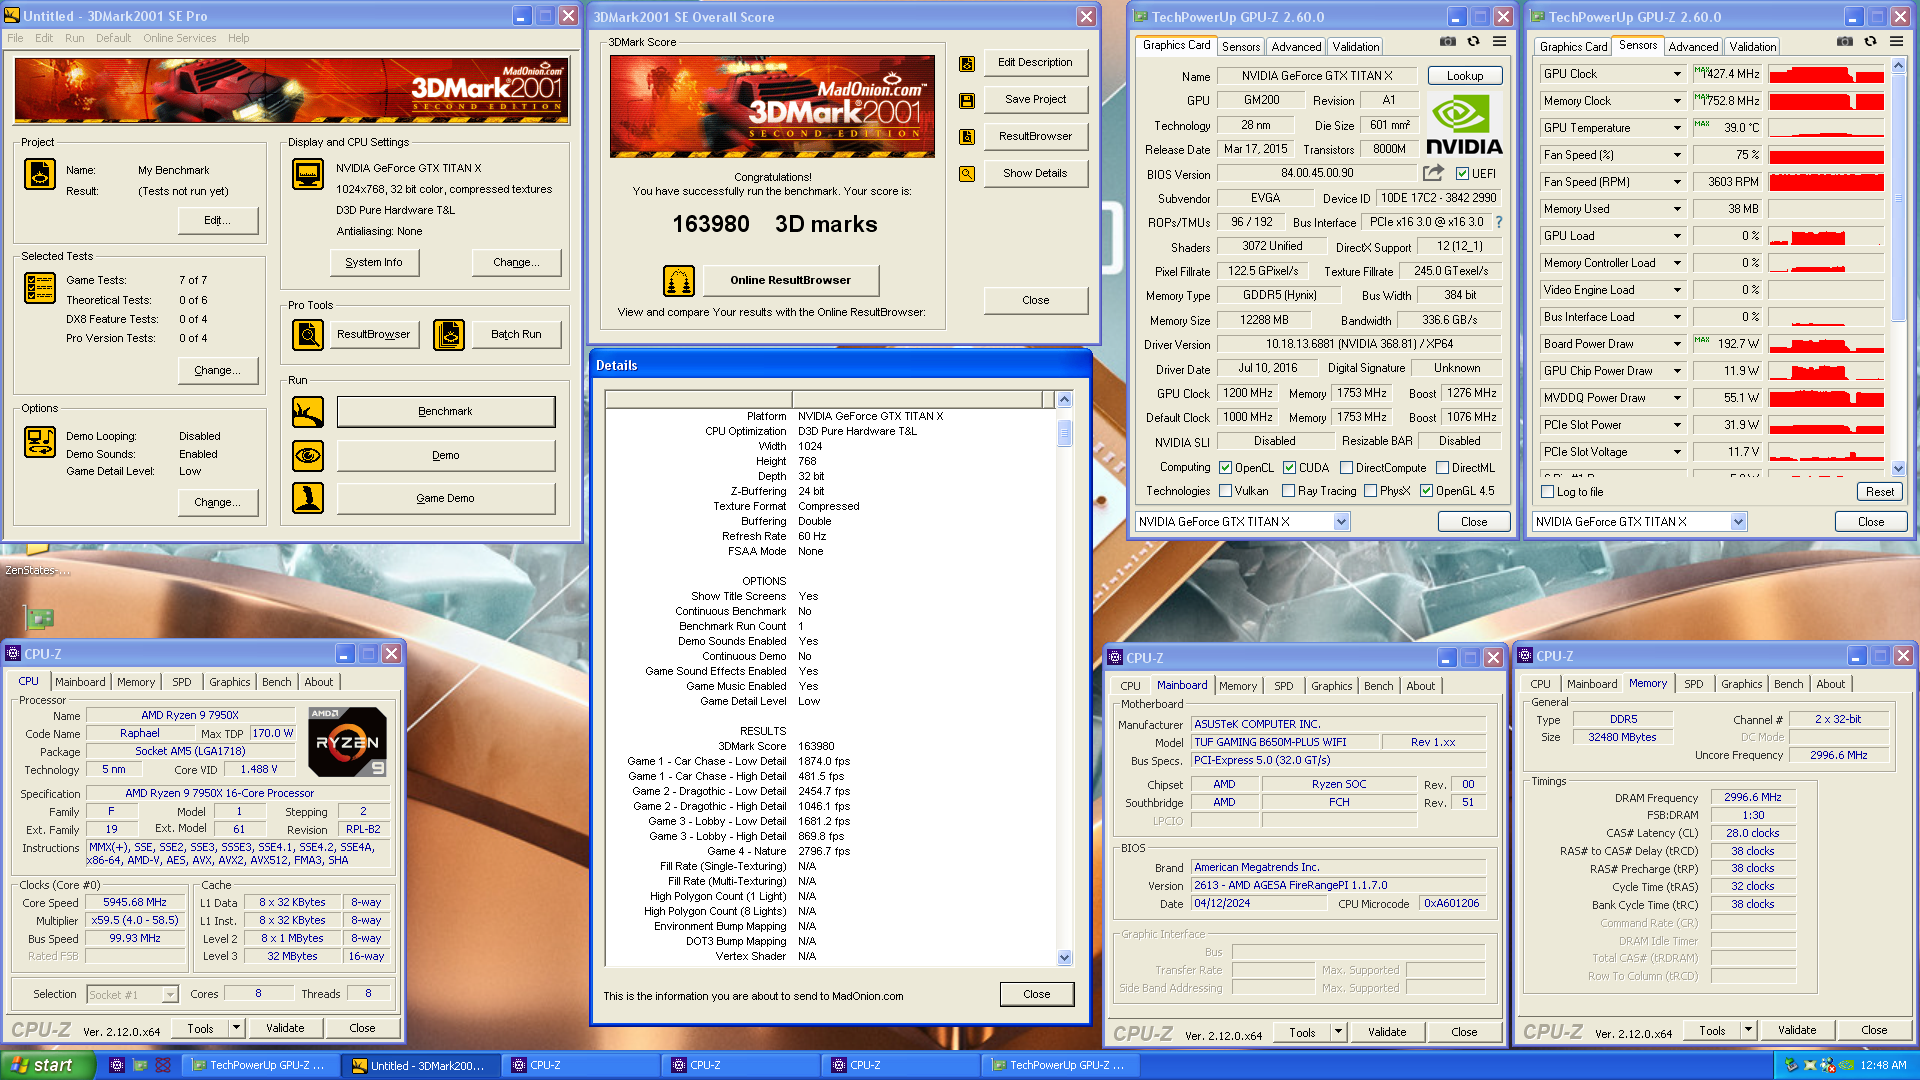Screen dimensions: 1920x1080
Task: Open GPU Temperature sensor dropdown
Action: 1677,128
